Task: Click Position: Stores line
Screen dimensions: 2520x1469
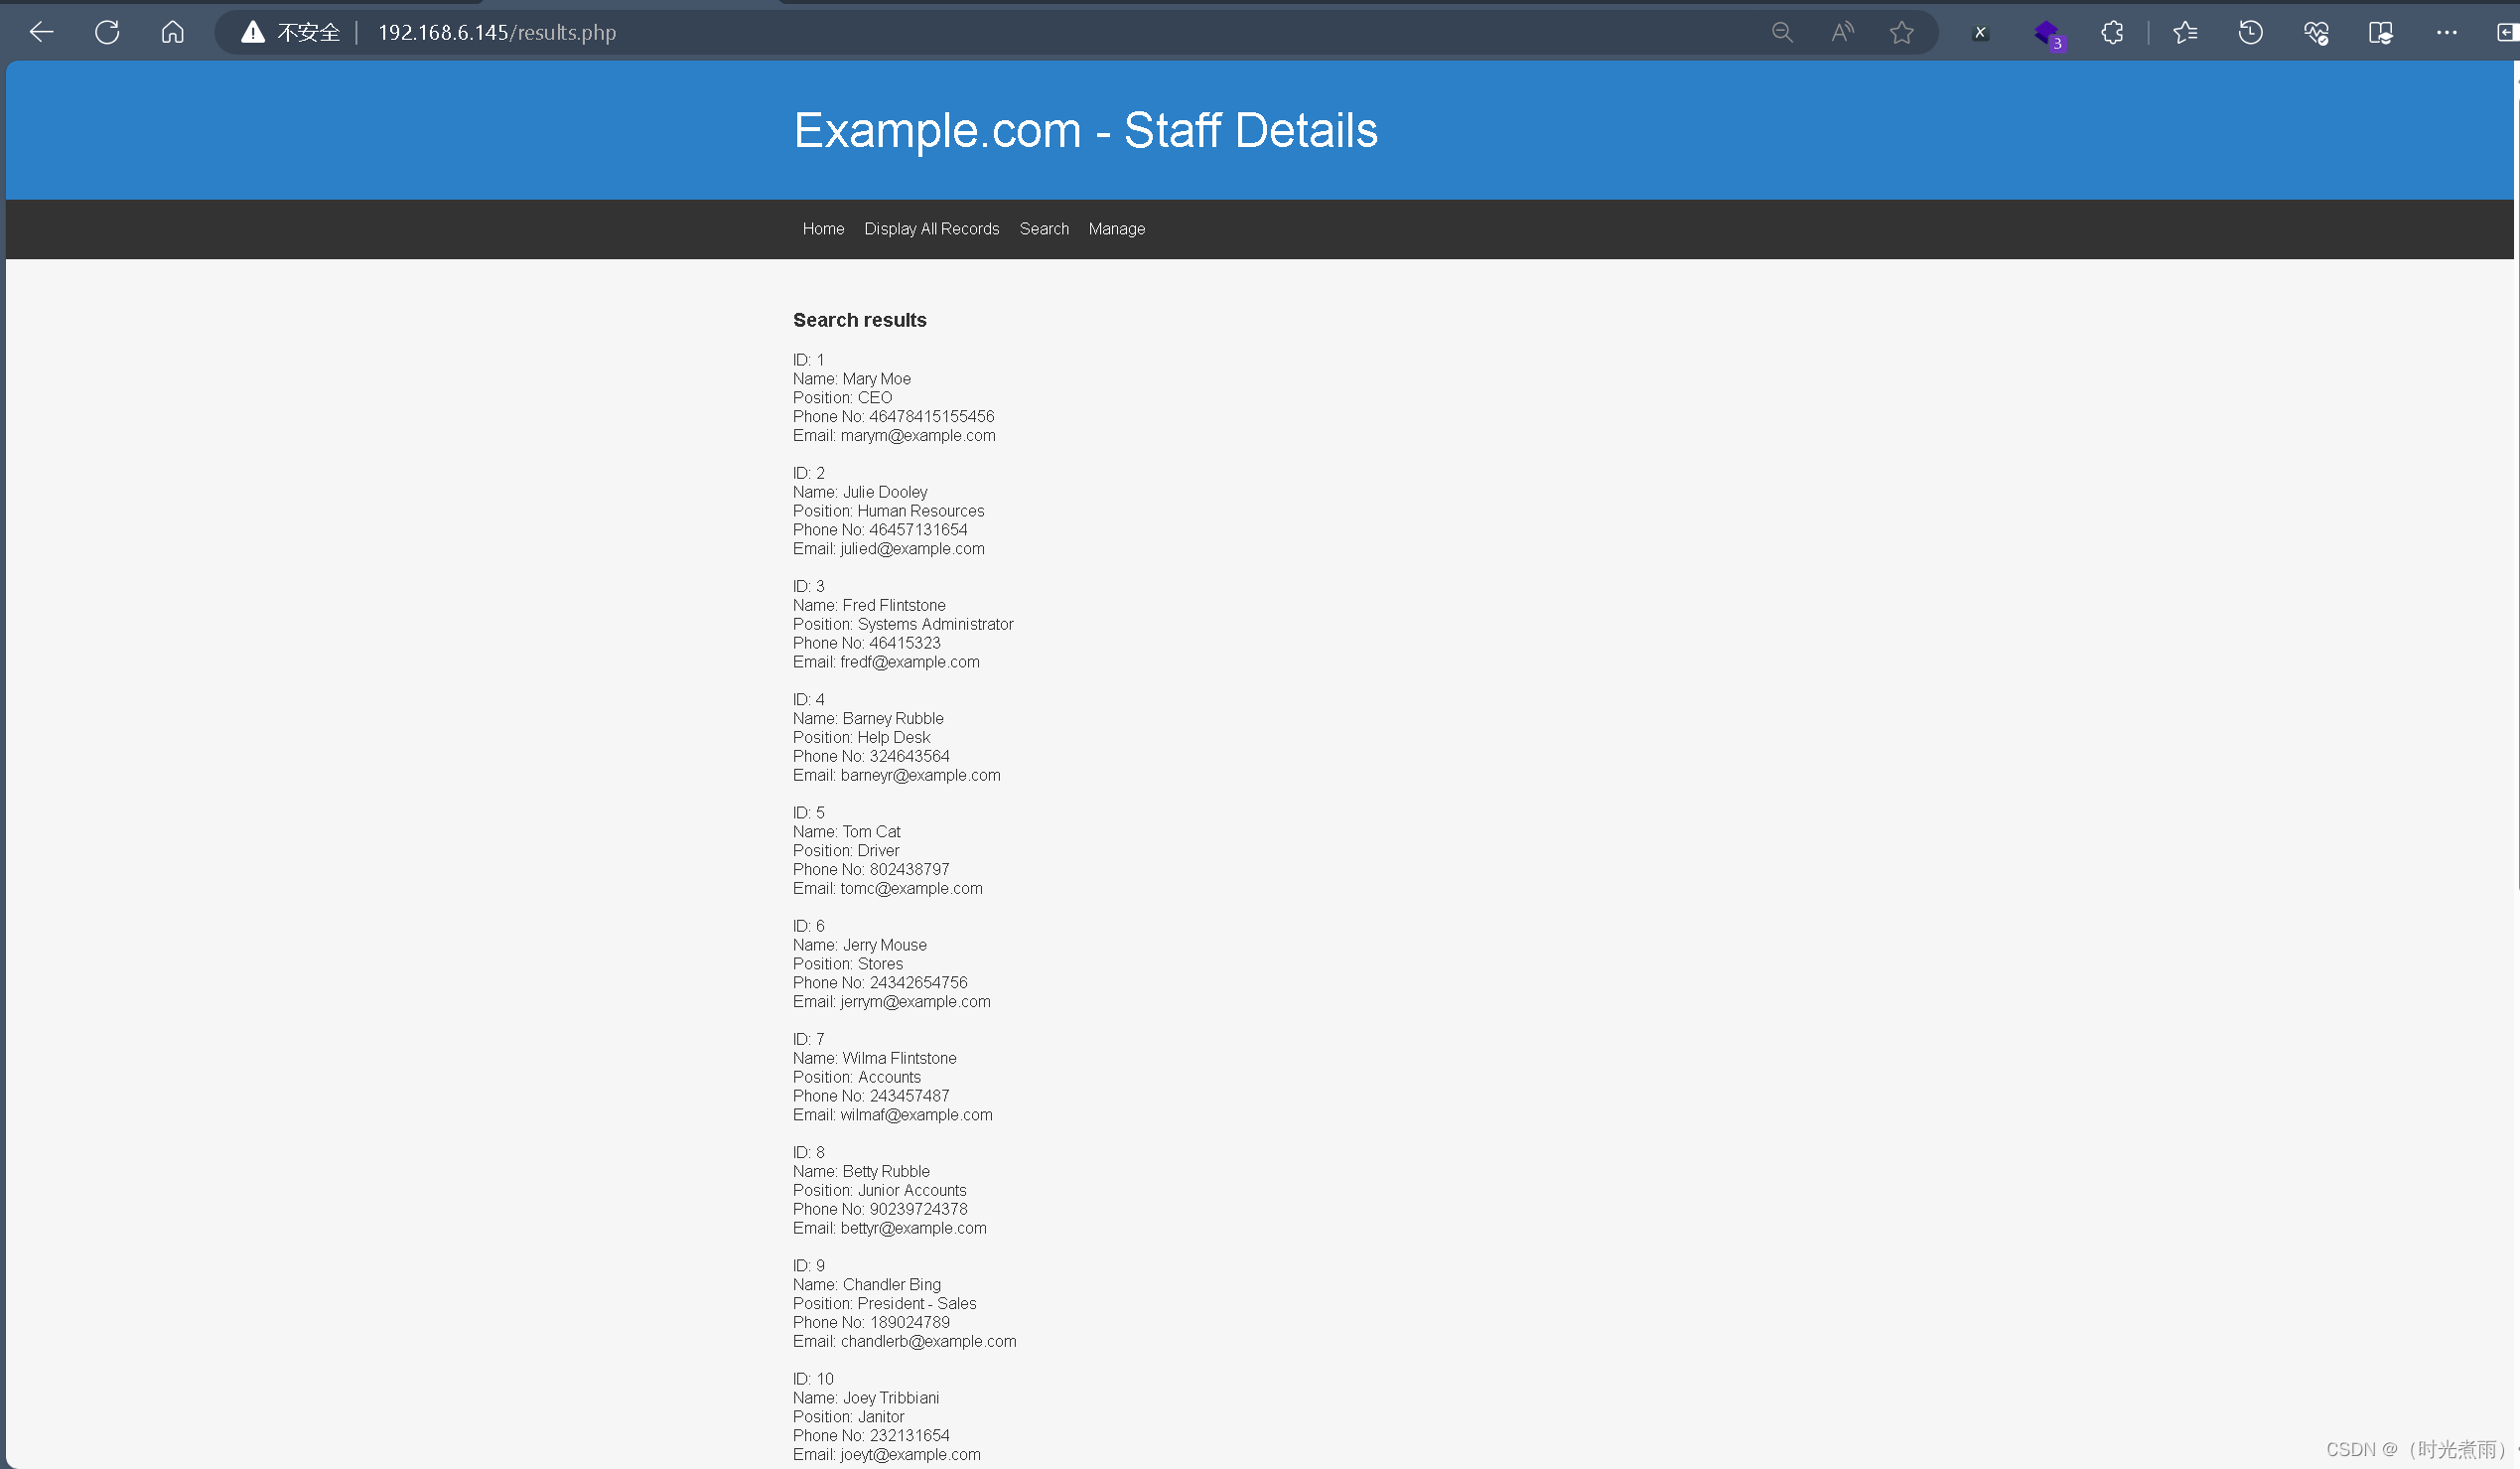Action: pos(847,964)
